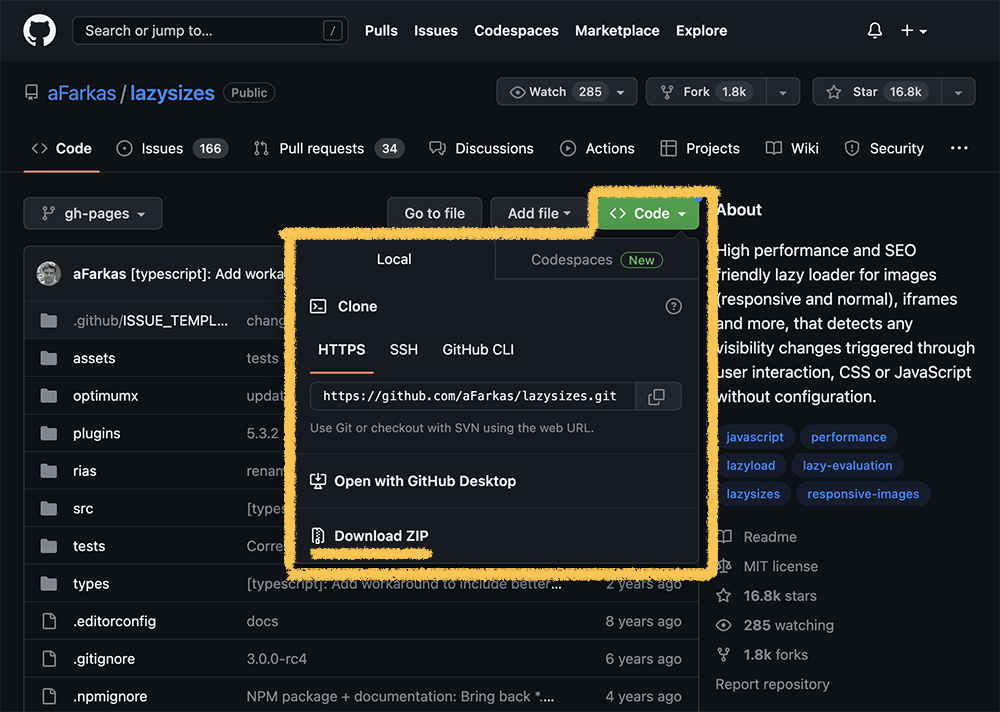Open the Projects tab
1000x712 pixels.
(700, 149)
